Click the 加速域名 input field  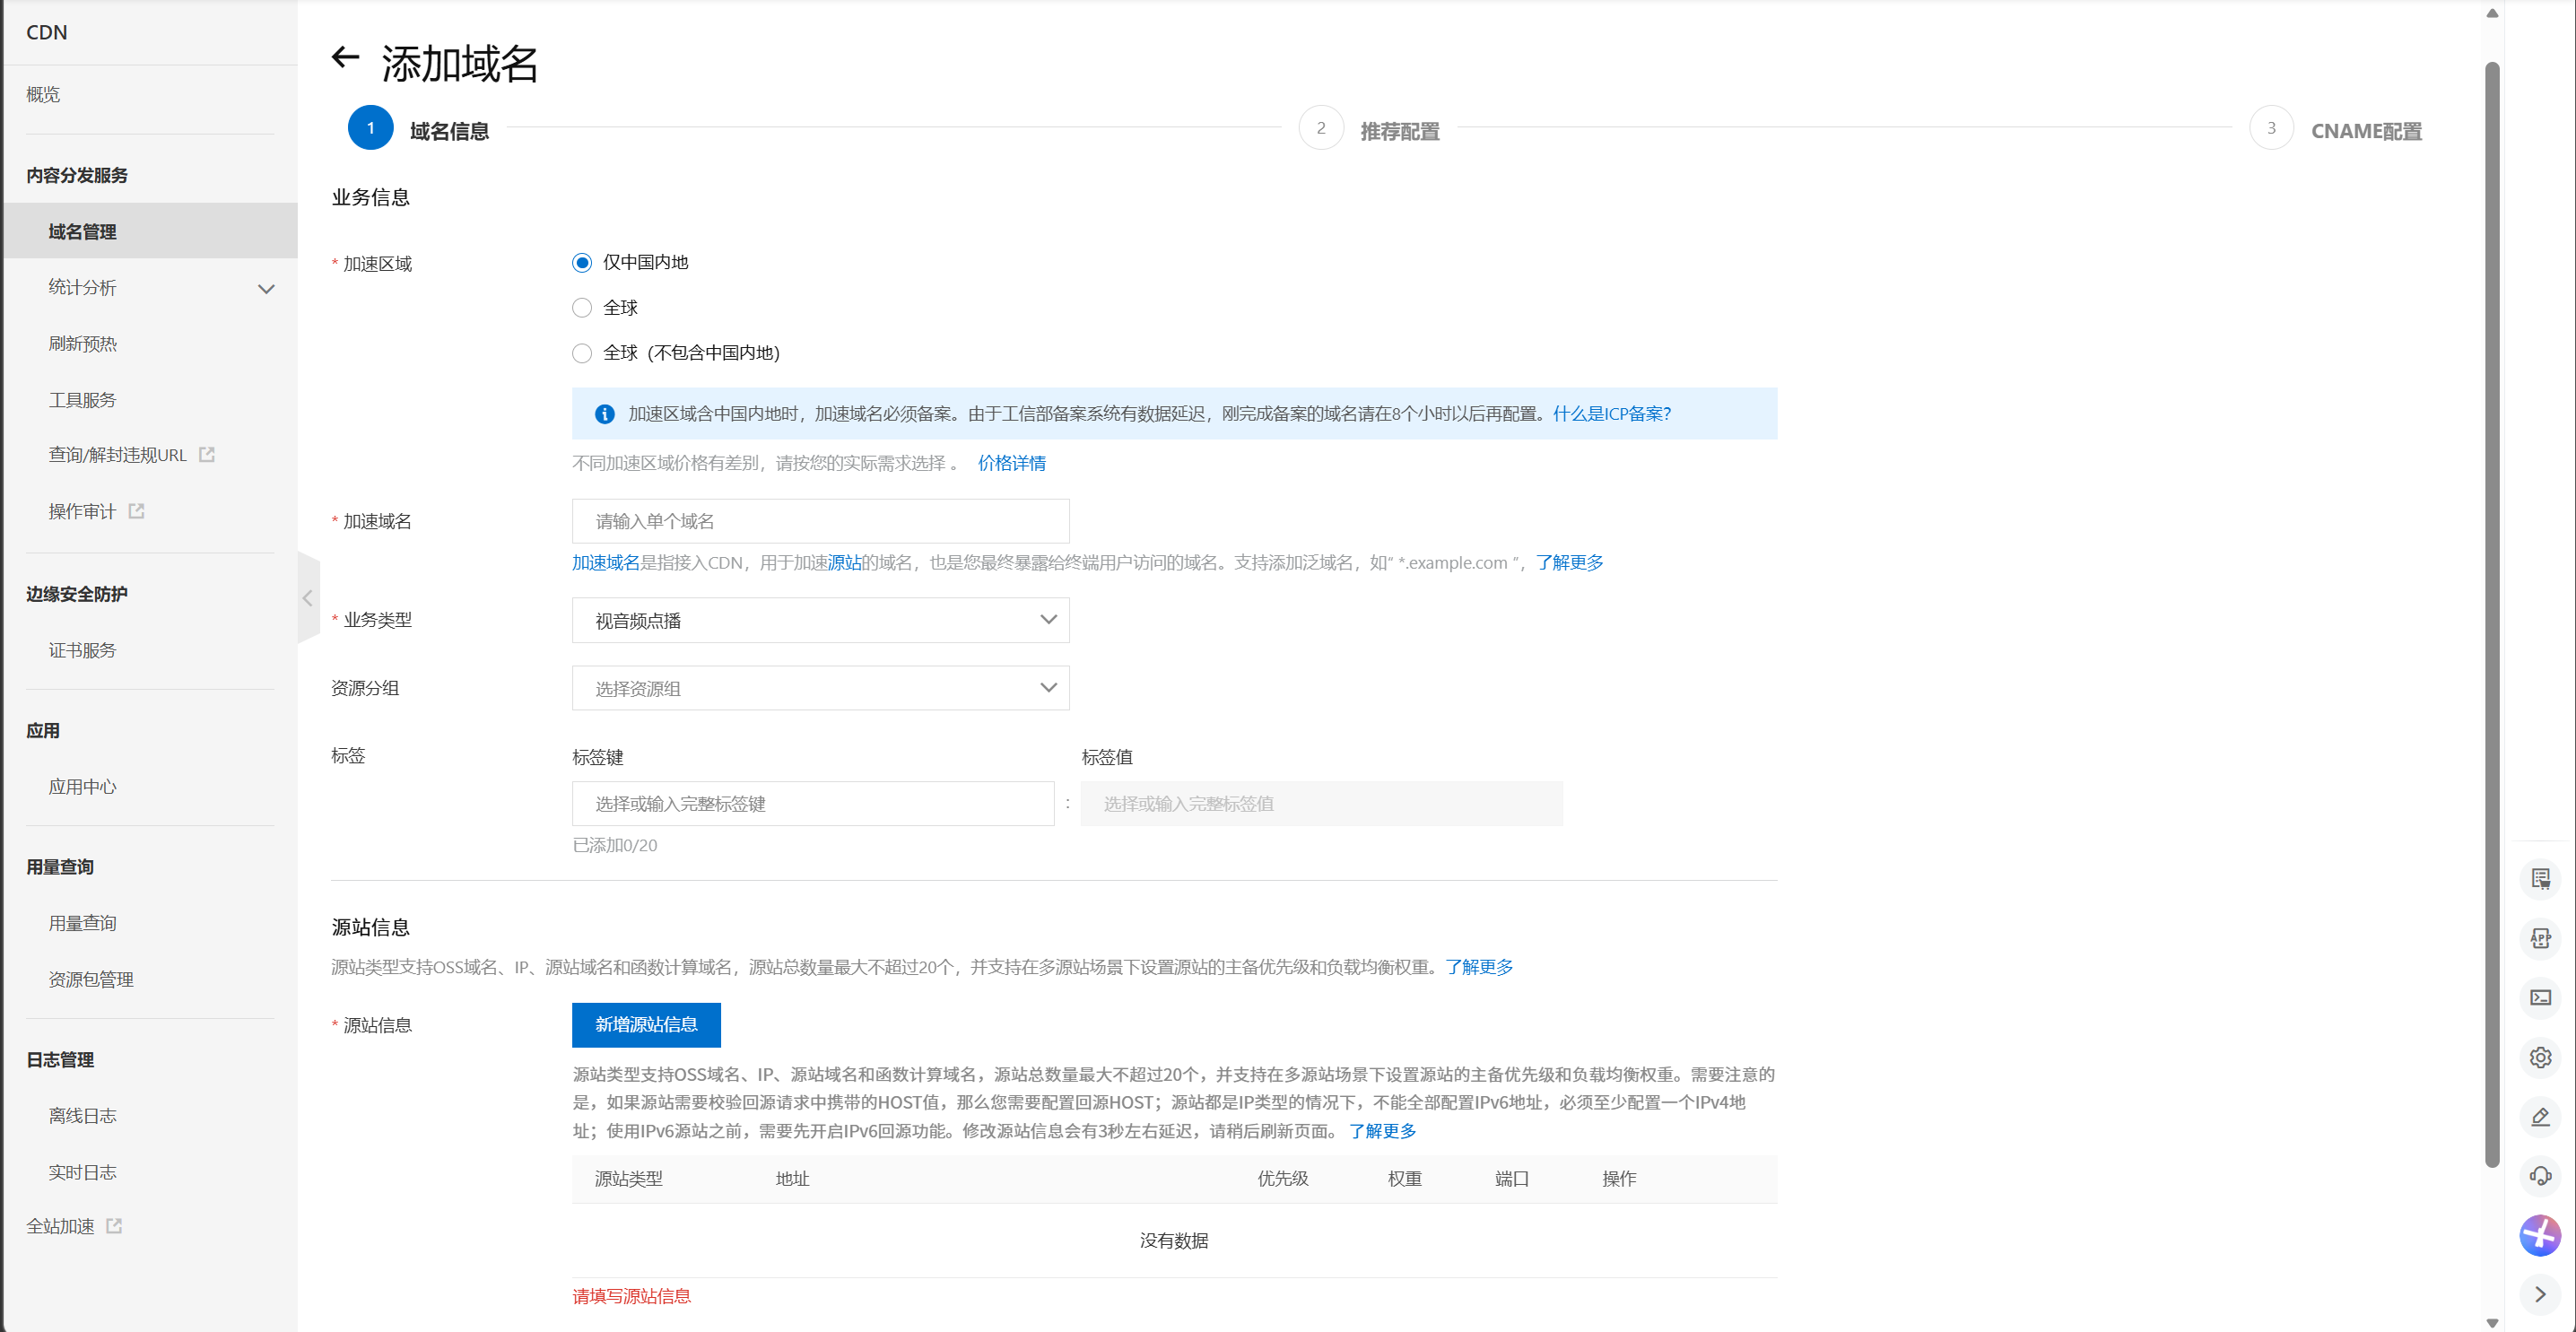pyautogui.click(x=820, y=520)
